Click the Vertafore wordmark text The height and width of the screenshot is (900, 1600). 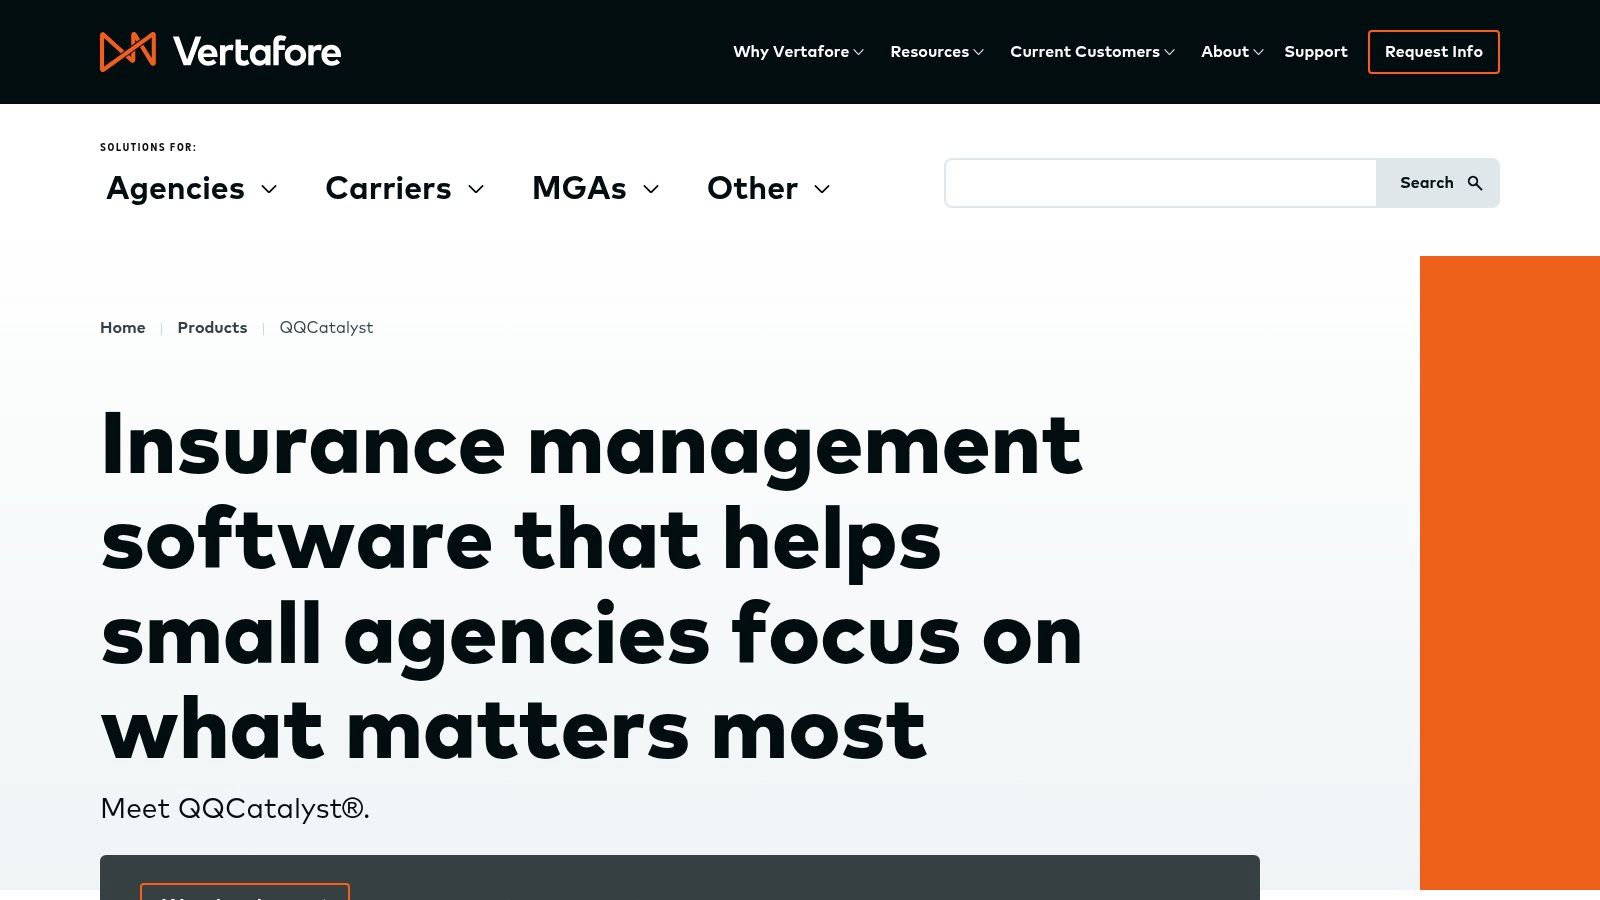[x=257, y=52]
